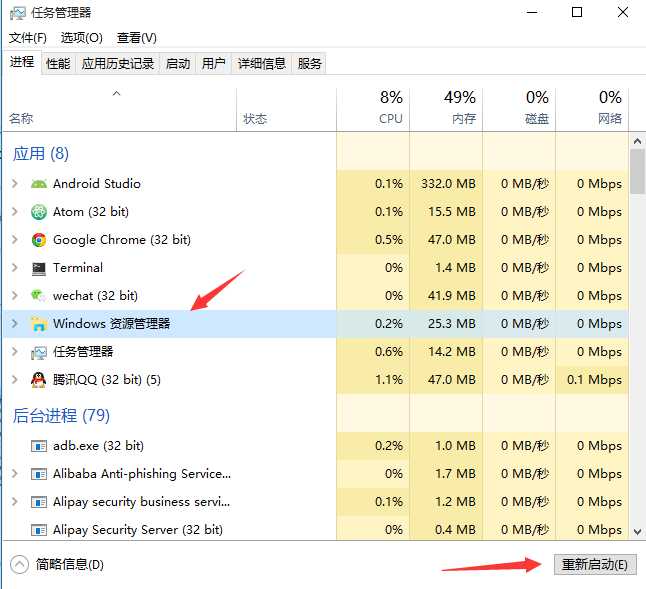Image resolution: width=646 pixels, height=589 pixels.
Task: Click 任务管理器's 0.6% CPU cell
Action: click(x=373, y=352)
